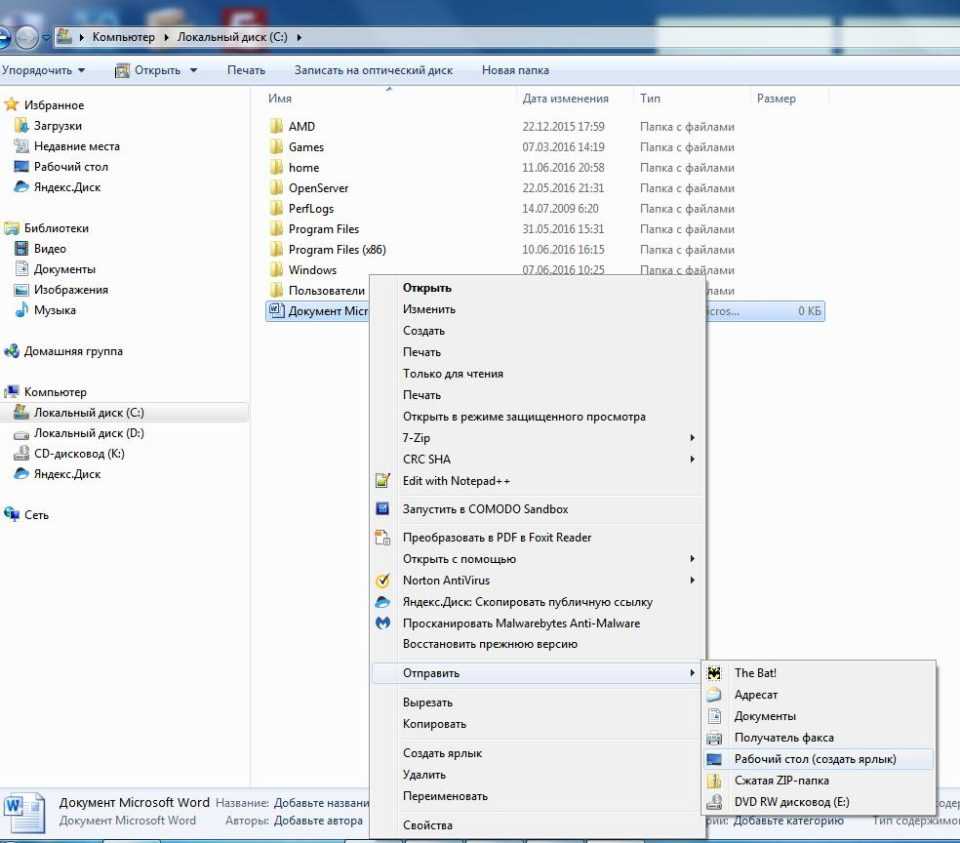Select Рабочий стол (создать ярлык) option
Image resolution: width=960 pixels, height=843 pixels.
[814, 759]
